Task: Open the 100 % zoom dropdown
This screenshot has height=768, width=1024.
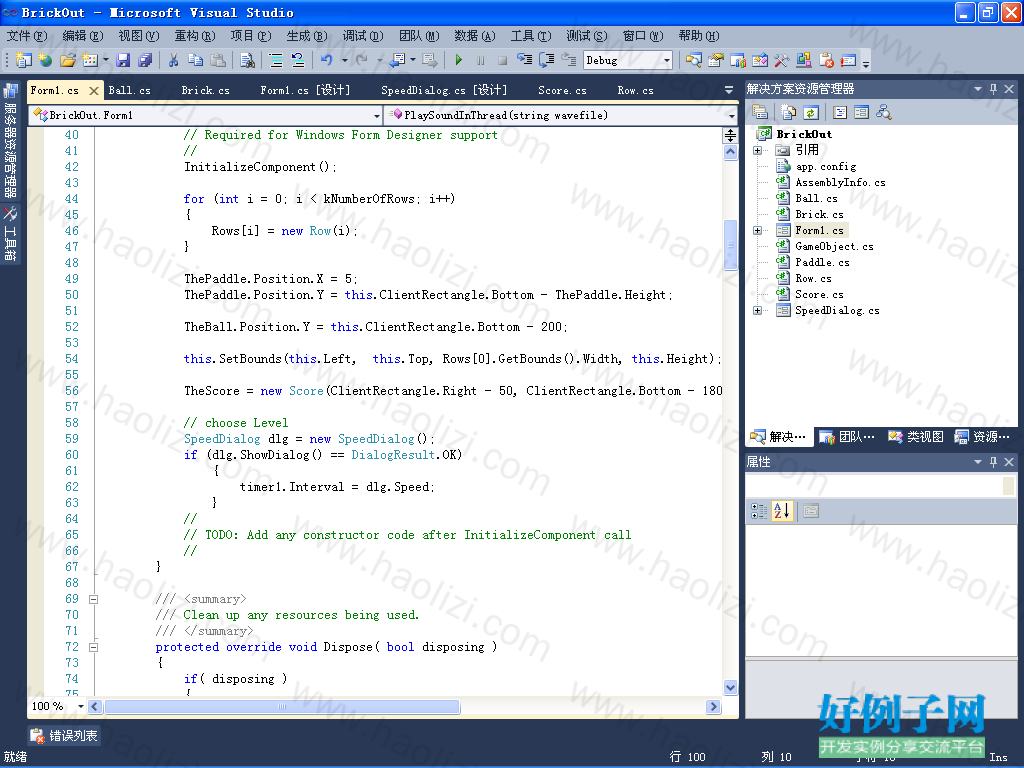Action: (81, 706)
